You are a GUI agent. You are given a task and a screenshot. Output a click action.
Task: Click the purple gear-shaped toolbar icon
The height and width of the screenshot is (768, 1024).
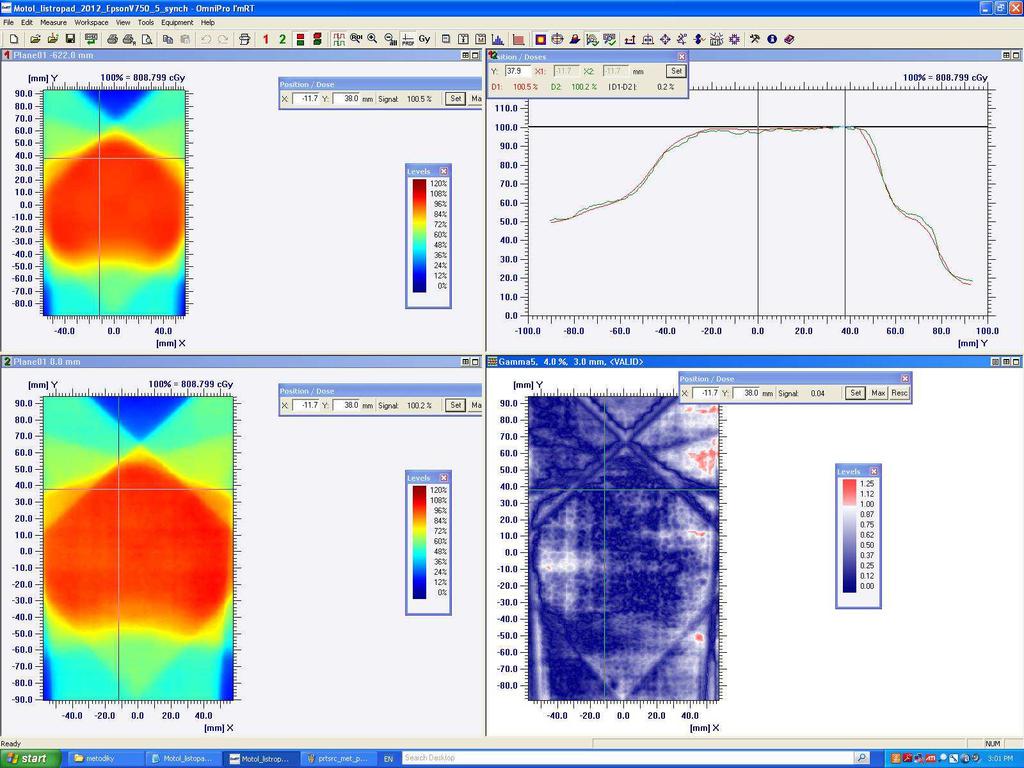734,39
